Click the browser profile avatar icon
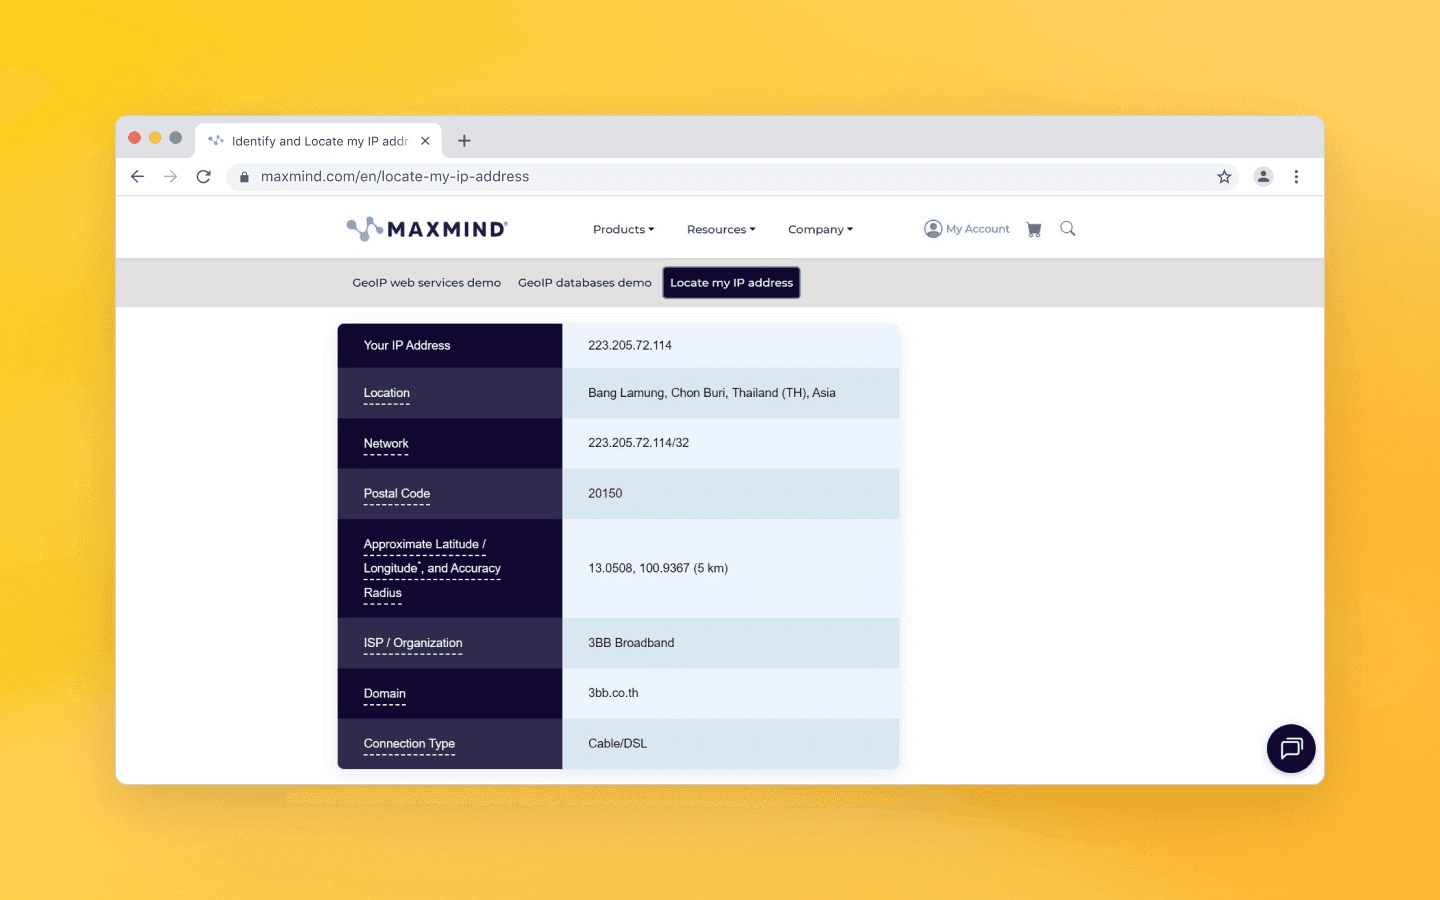 click(x=1263, y=176)
